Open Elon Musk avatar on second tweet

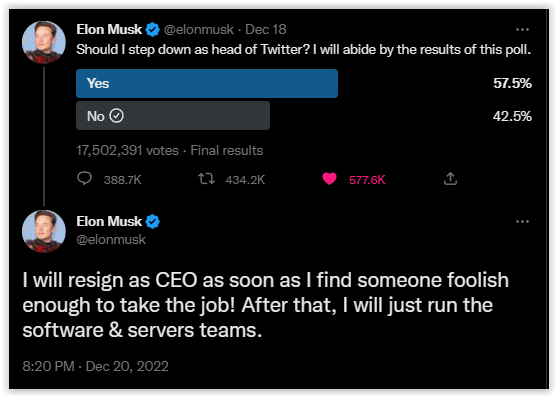pos(44,231)
